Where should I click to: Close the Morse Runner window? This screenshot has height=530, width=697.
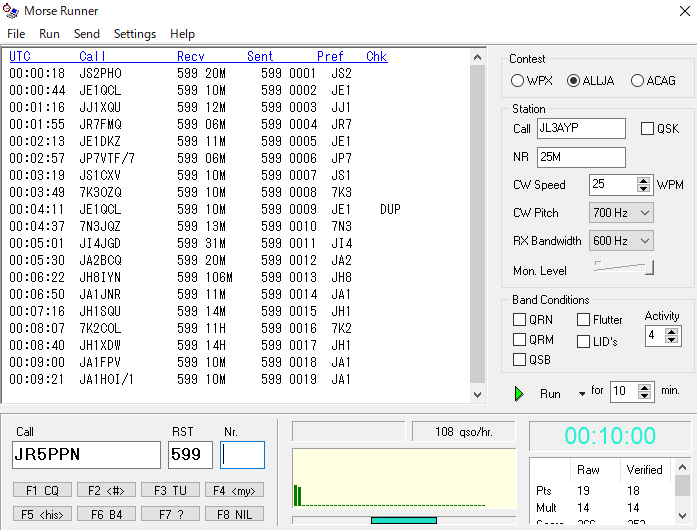click(x=685, y=11)
